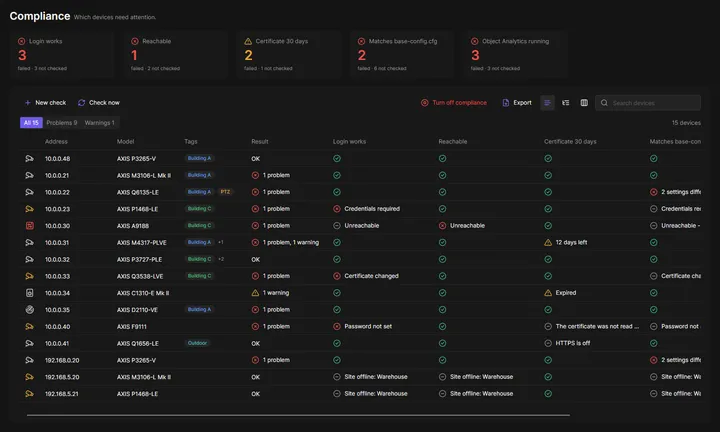Switch to the table columns view icon
720x432 pixels.
point(584,103)
